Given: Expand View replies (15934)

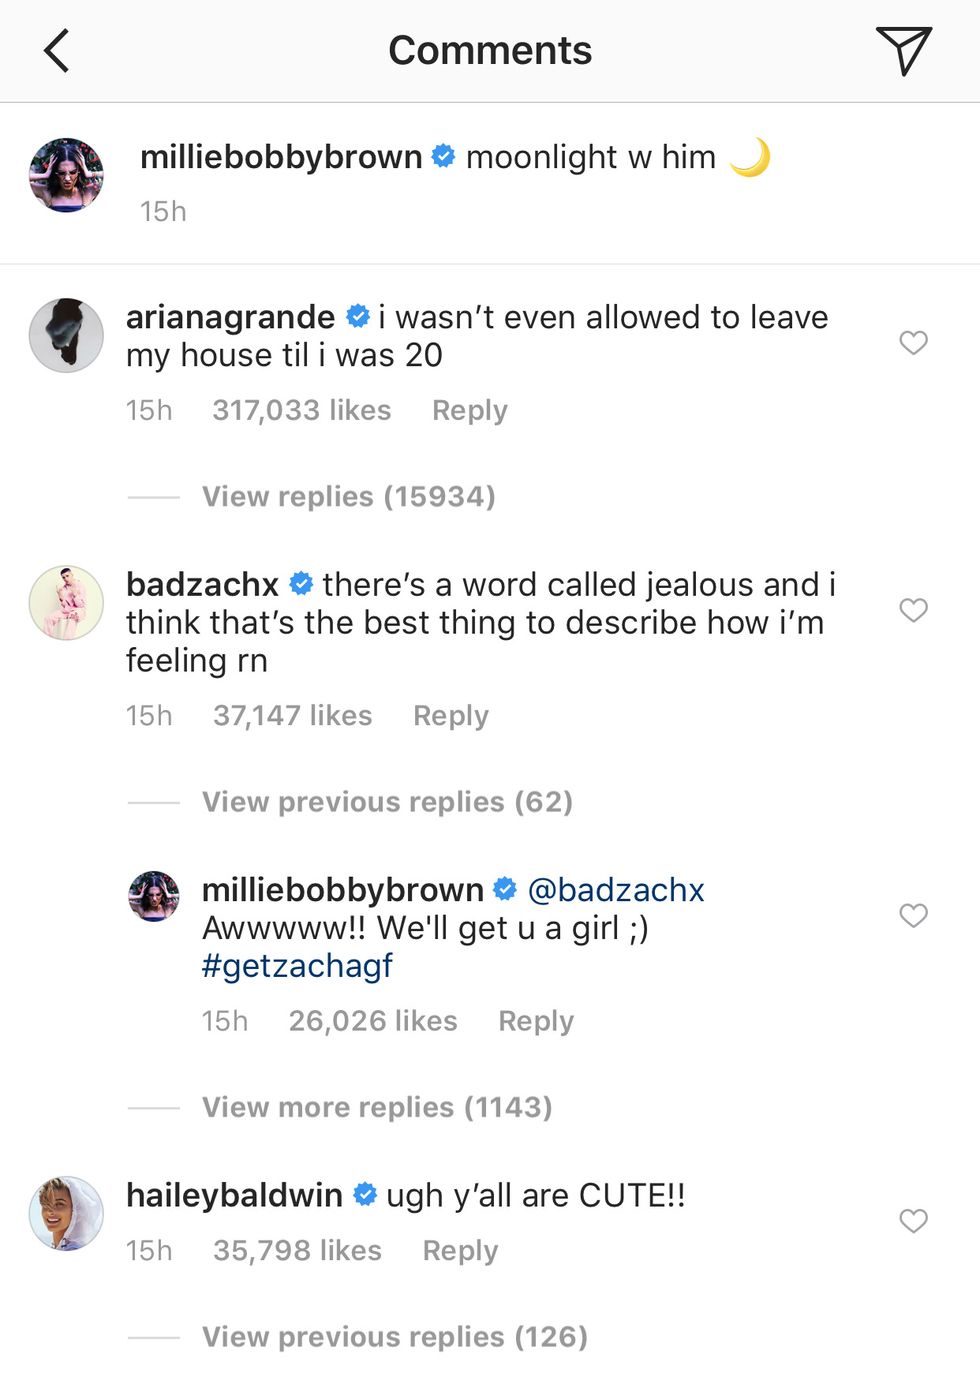Looking at the screenshot, I should pyautogui.click(x=348, y=497).
